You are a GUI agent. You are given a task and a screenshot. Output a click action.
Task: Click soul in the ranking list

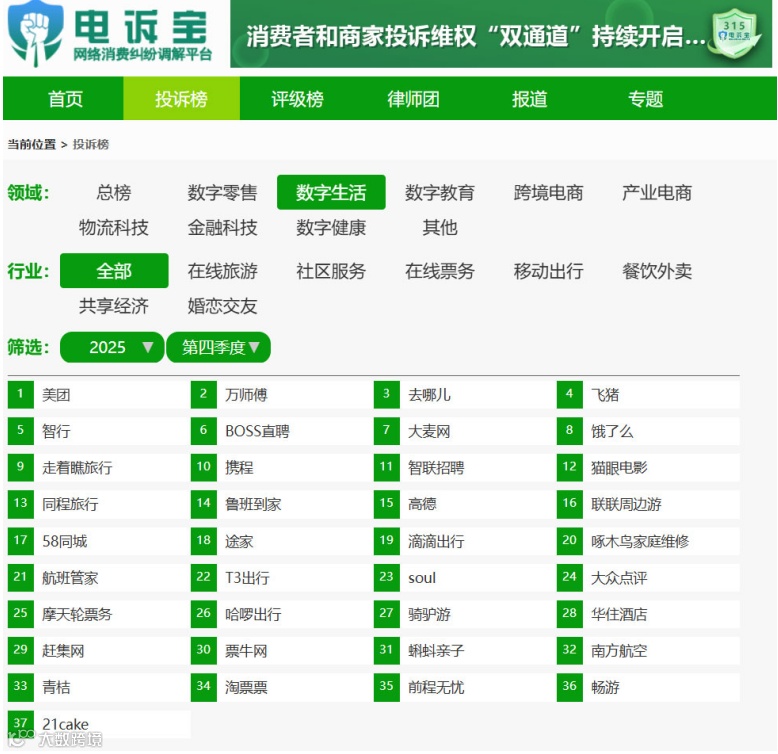(x=422, y=578)
